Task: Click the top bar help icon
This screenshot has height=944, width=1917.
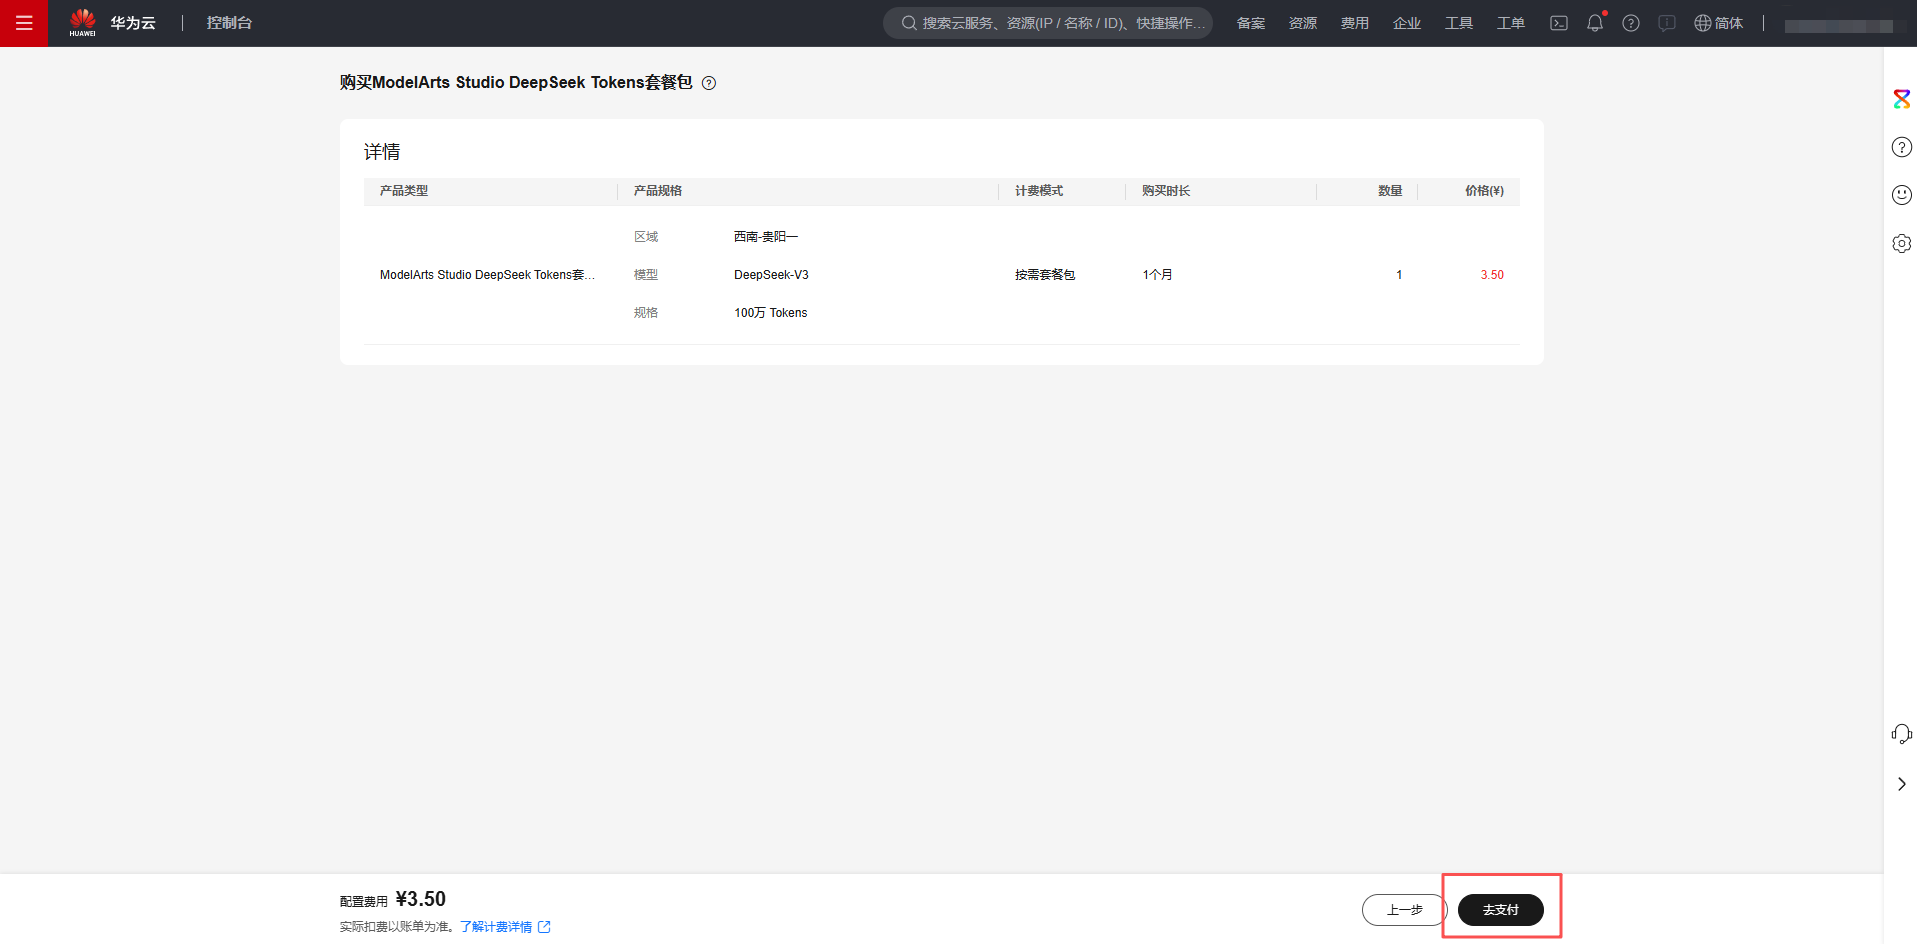Action: [1630, 23]
